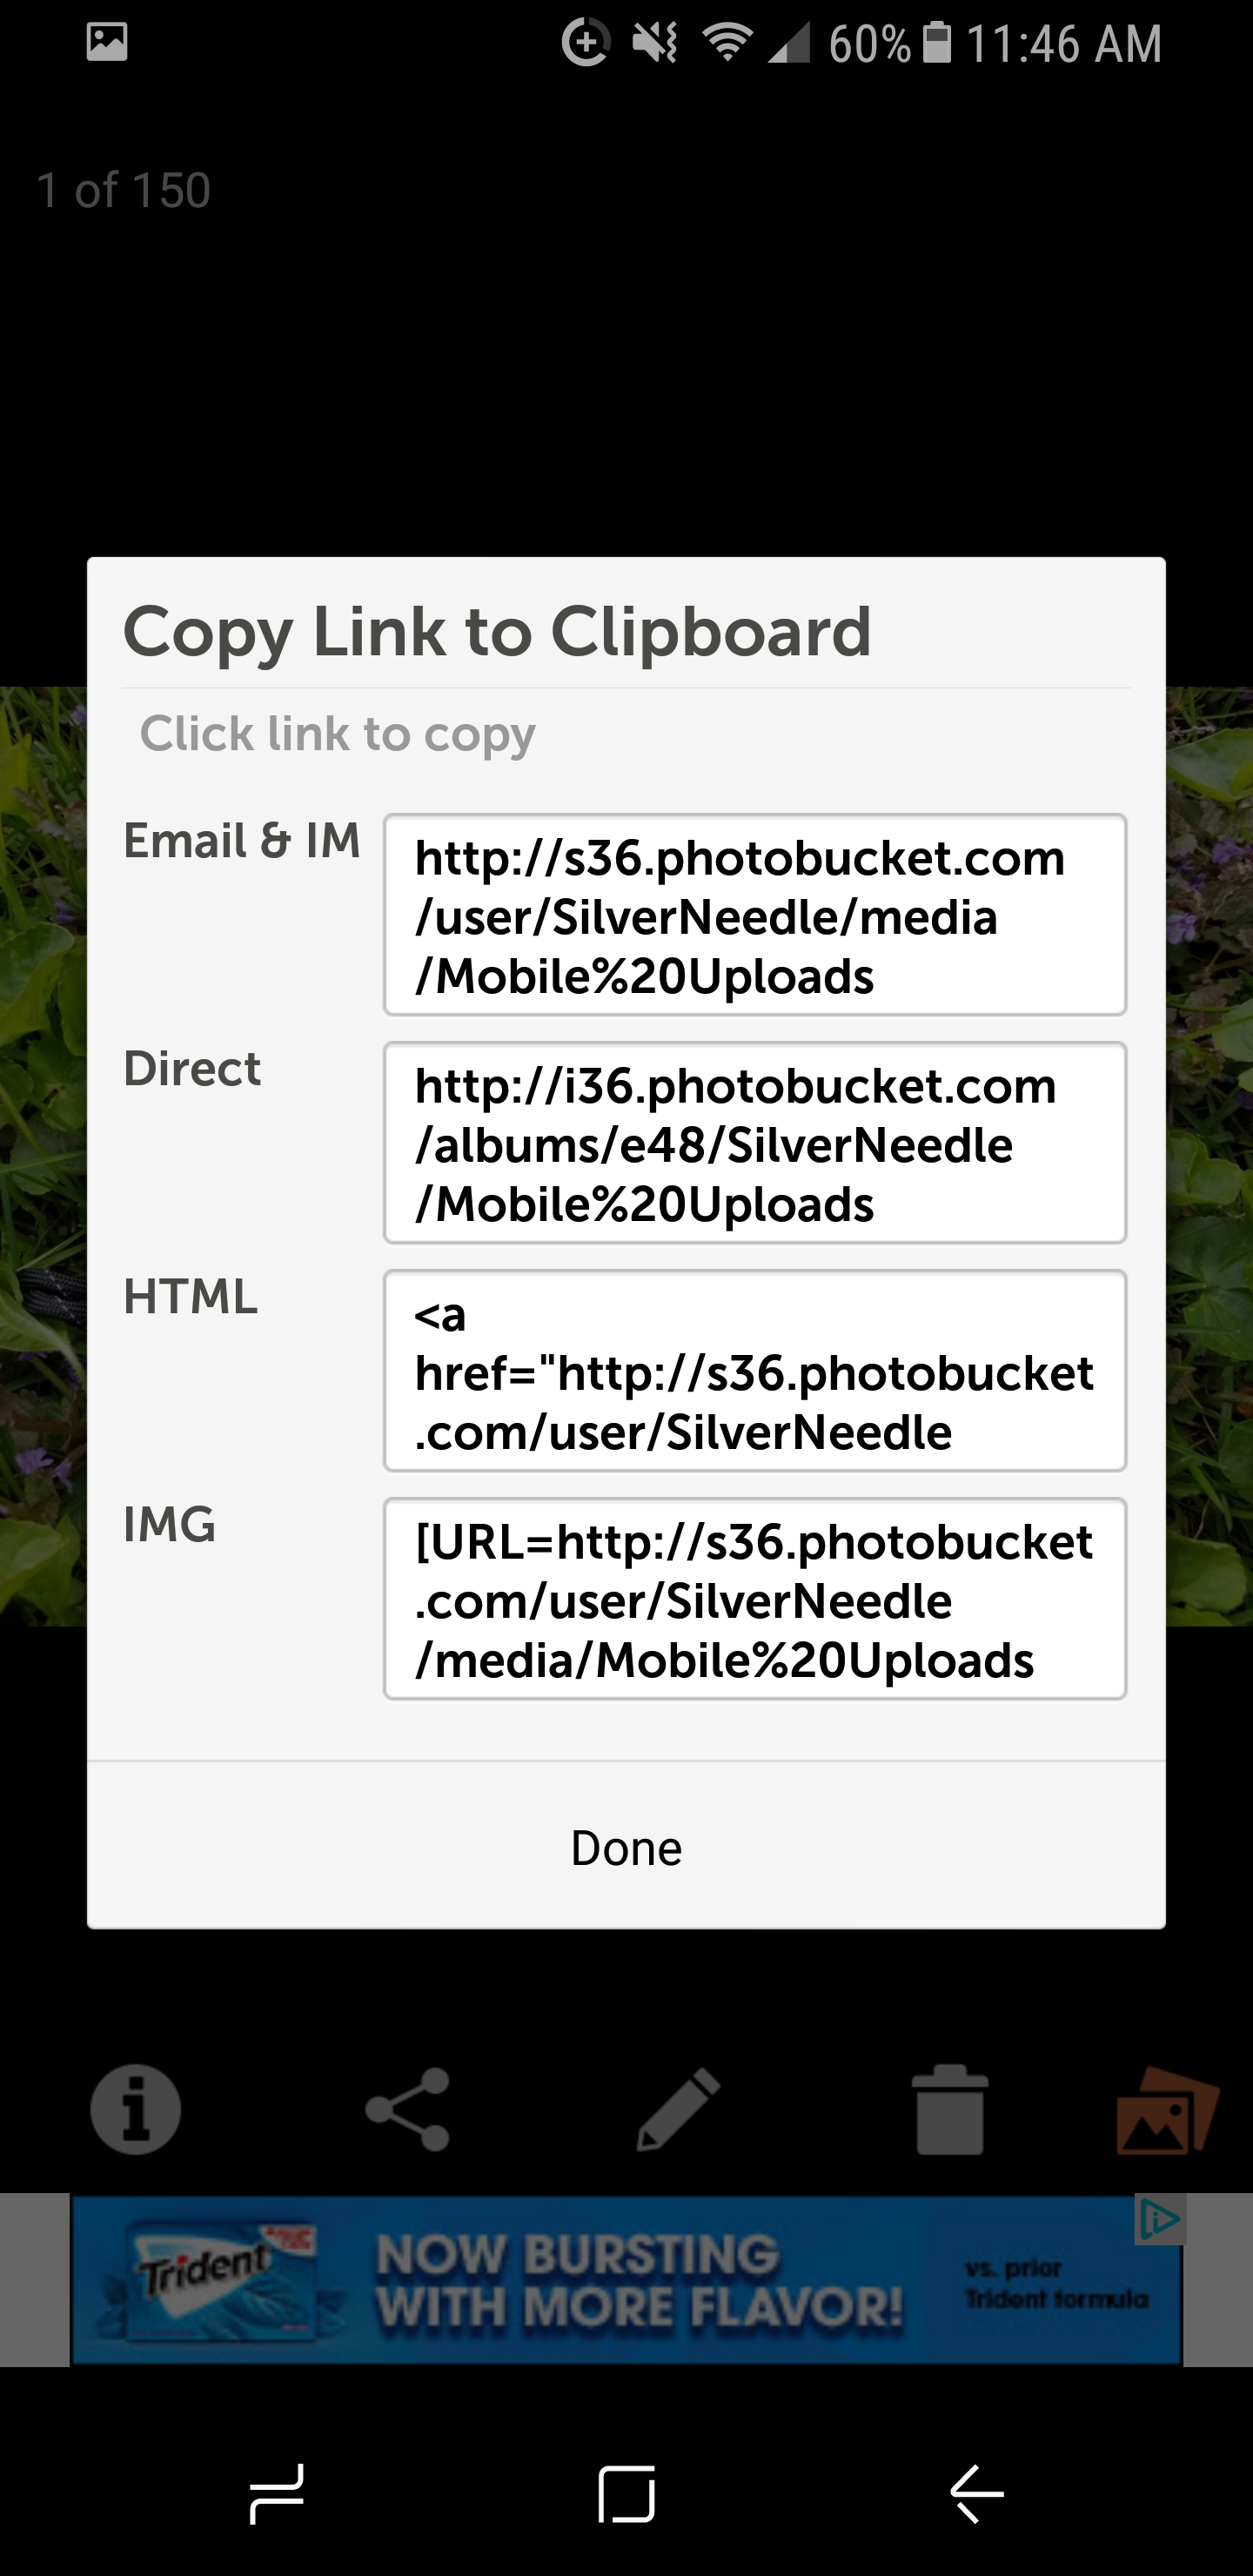Viewport: 1253px width, 2576px height.
Task: Tap the info icon in bottom toolbar
Action: coord(136,2109)
